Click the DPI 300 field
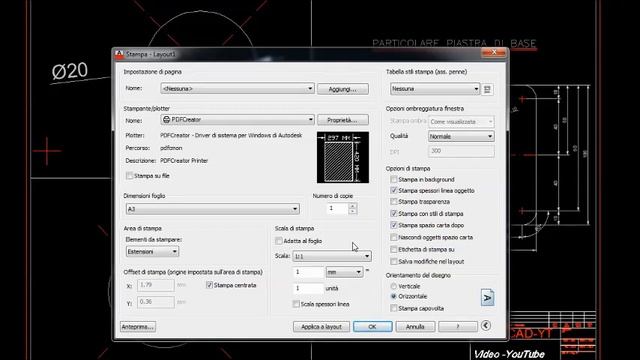The image size is (640, 360). click(x=461, y=151)
